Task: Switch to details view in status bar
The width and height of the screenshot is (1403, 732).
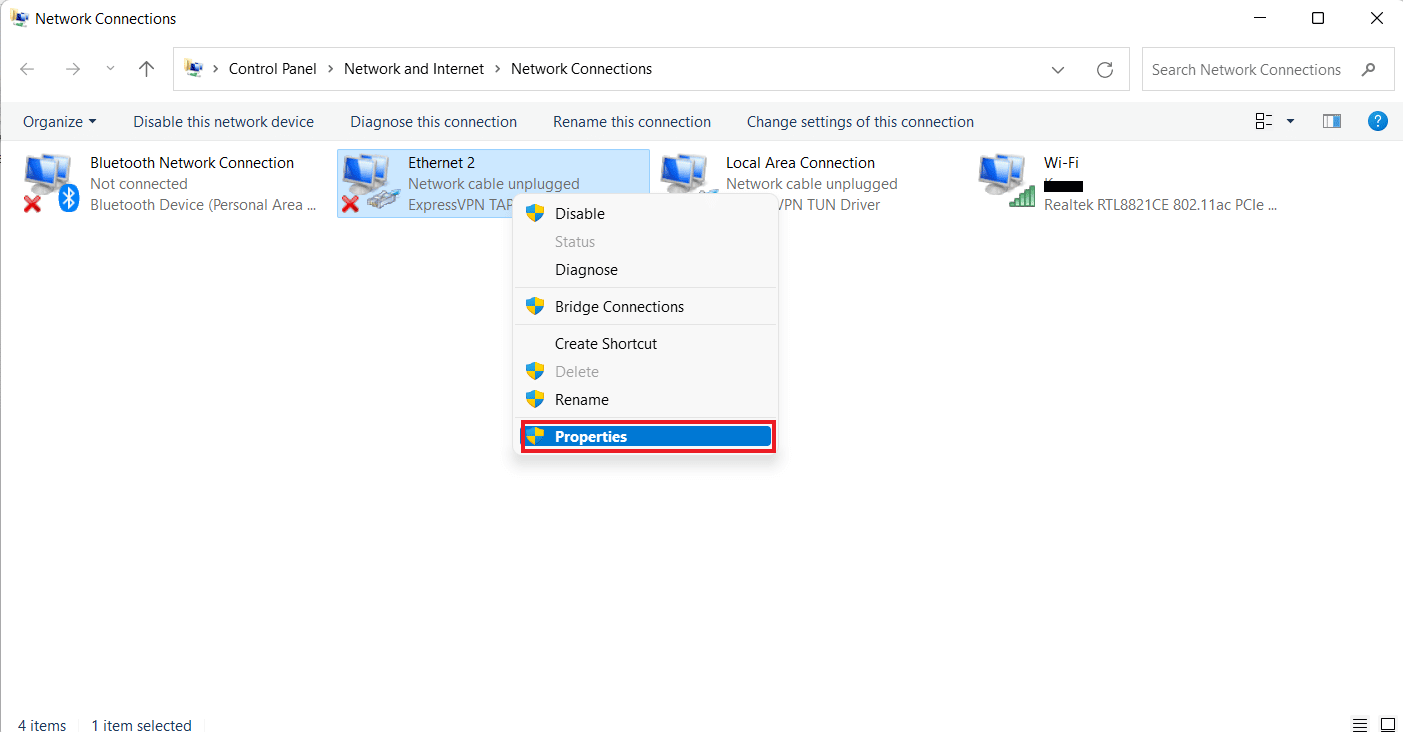Action: [x=1359, y=724]
